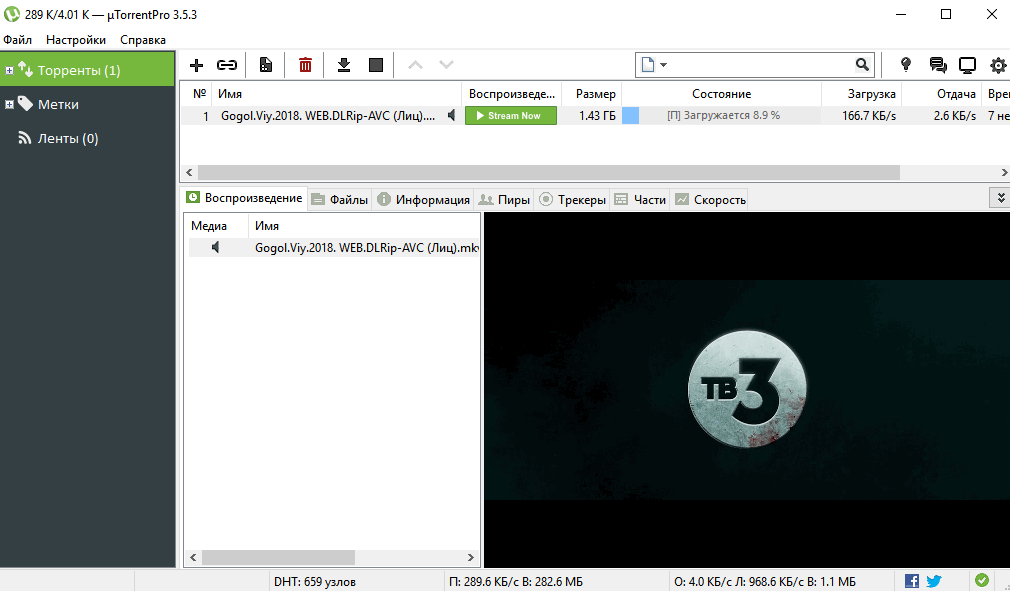Click scroll right arrow of media list
Screen dimensions: 1010x591
470,557
